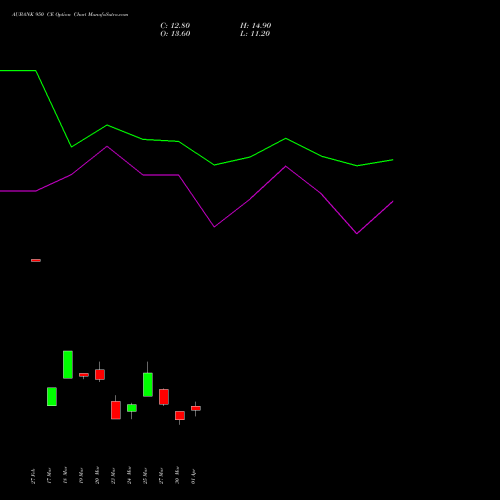
Task: Select the tall green 18 Mar candlestick
Action: (68, 365)
